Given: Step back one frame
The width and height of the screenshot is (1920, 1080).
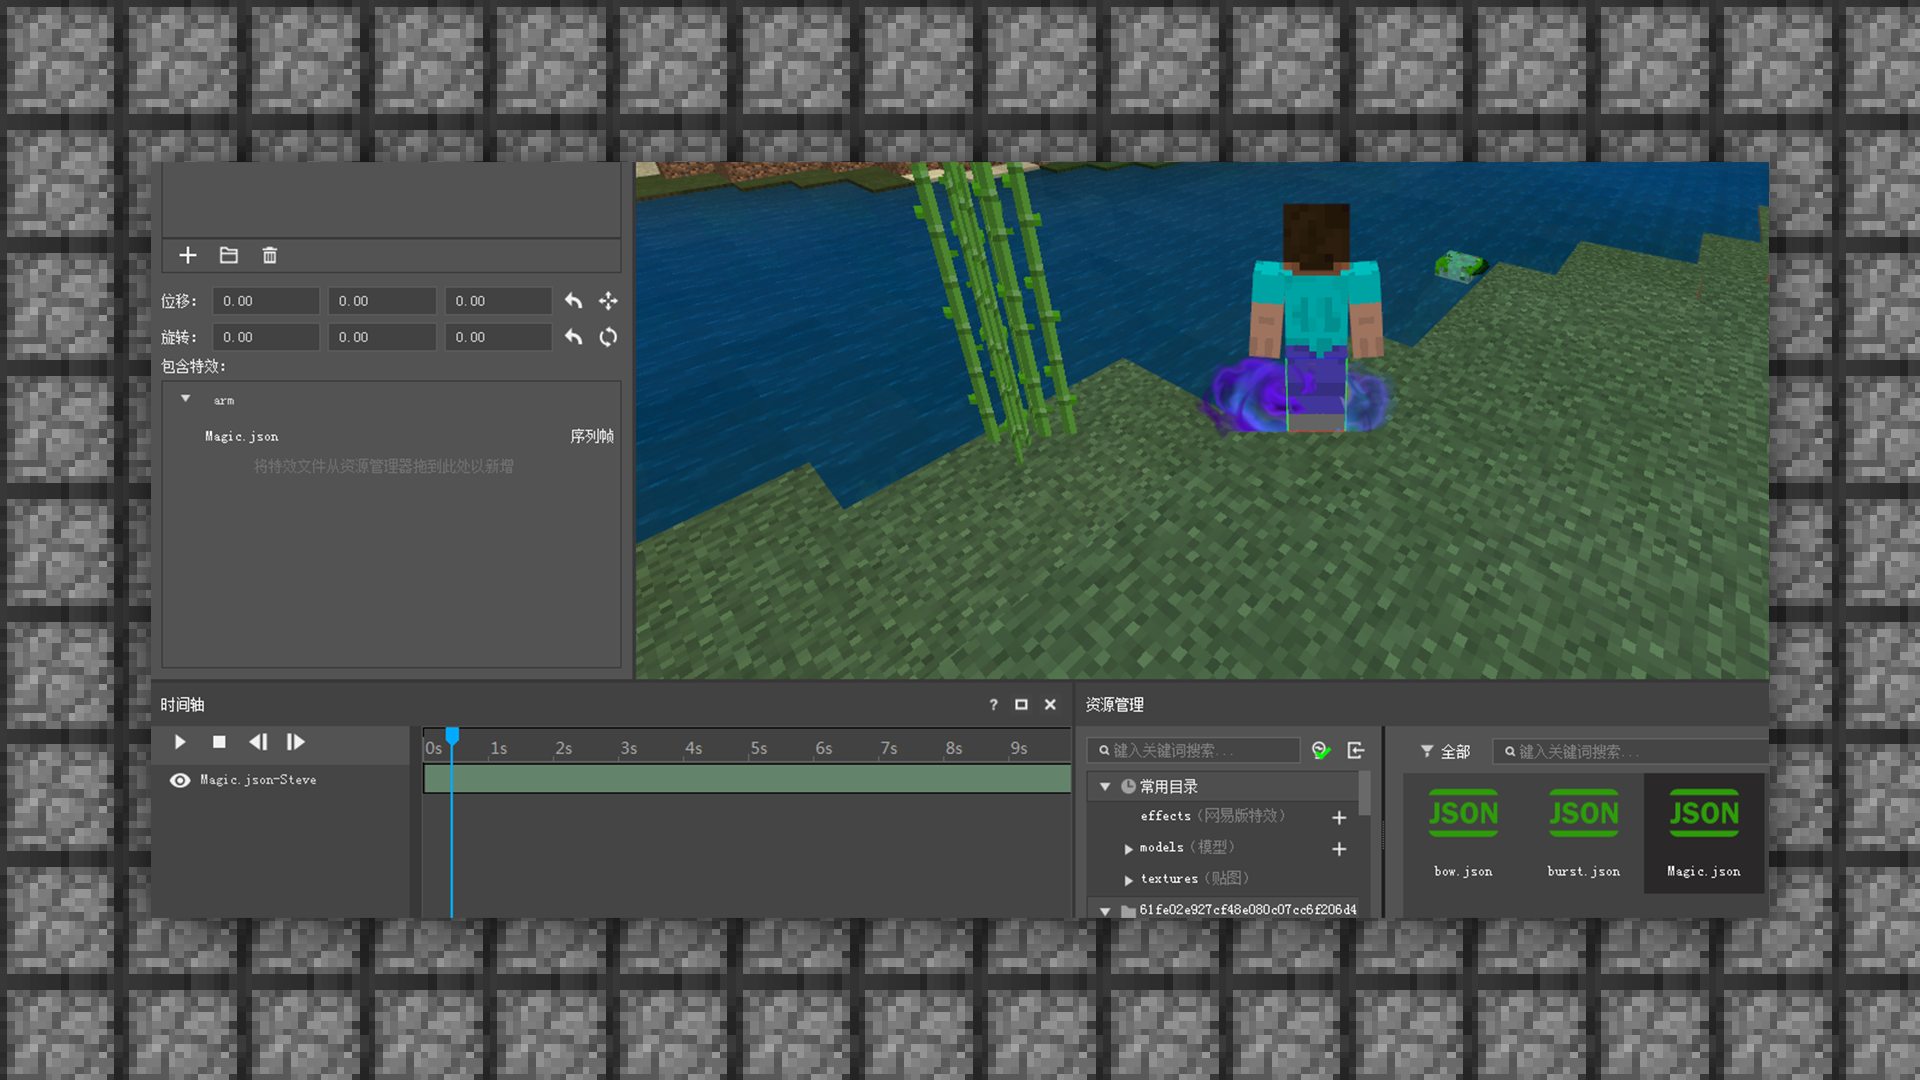Looking at the screenshot, I should pyautogui.click(x=258, y=742).
